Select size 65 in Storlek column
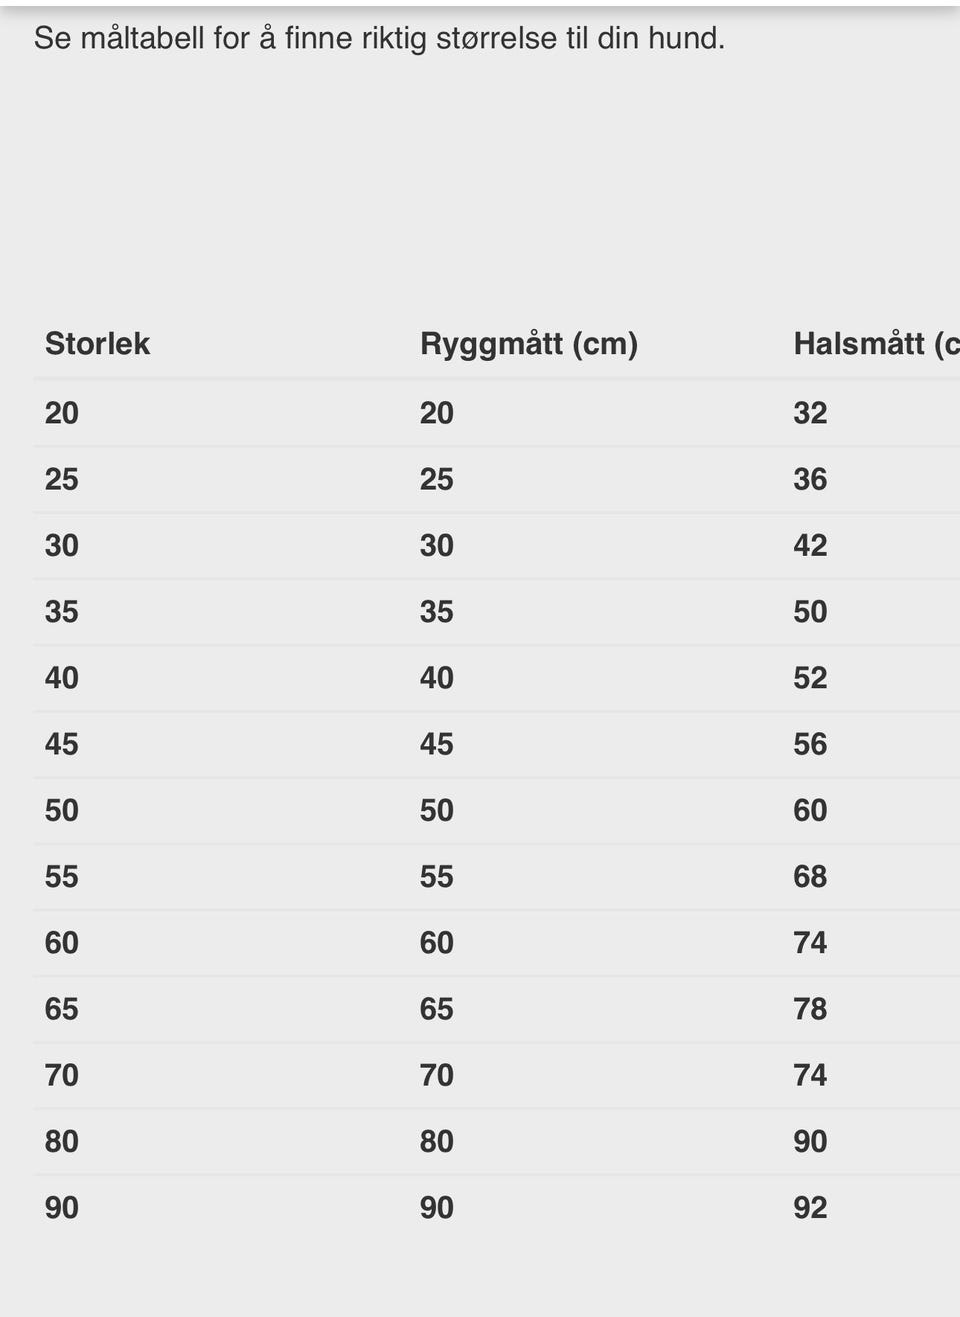960x1317 pixels. [x=62, y=1009]
